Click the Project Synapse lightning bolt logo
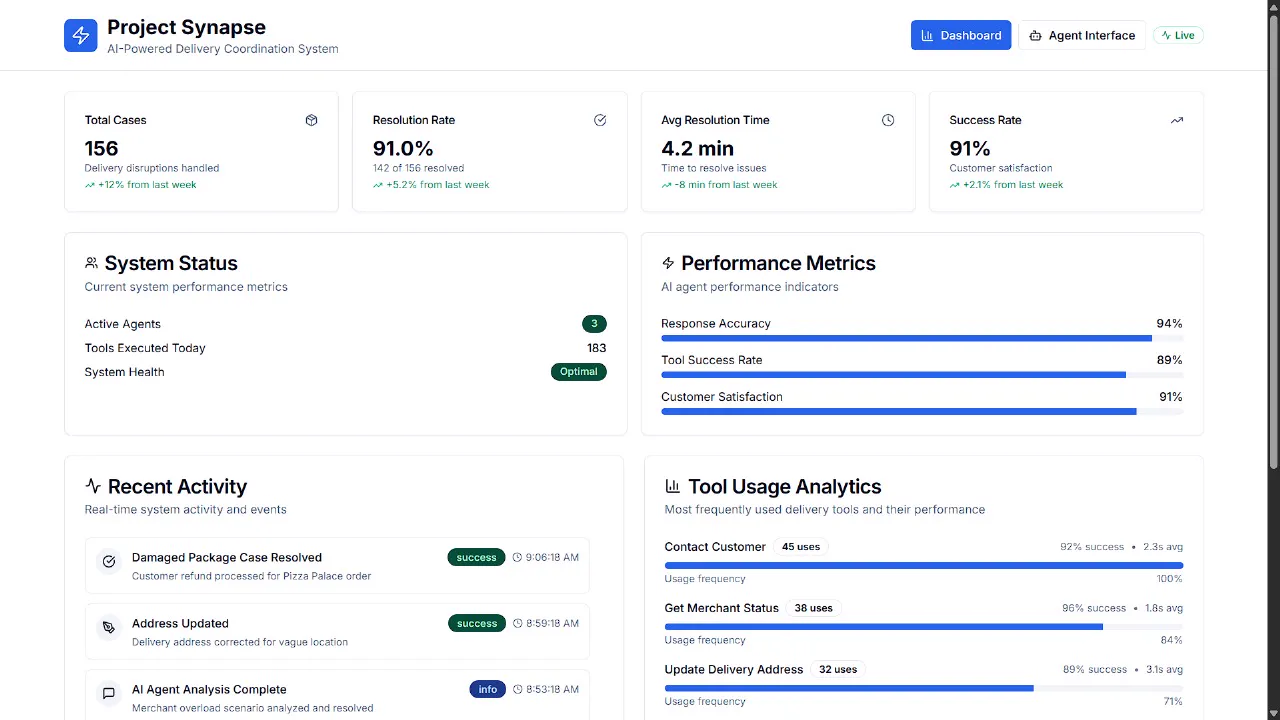The width and height of the screenshot is (1280, 720). [81, 35]
